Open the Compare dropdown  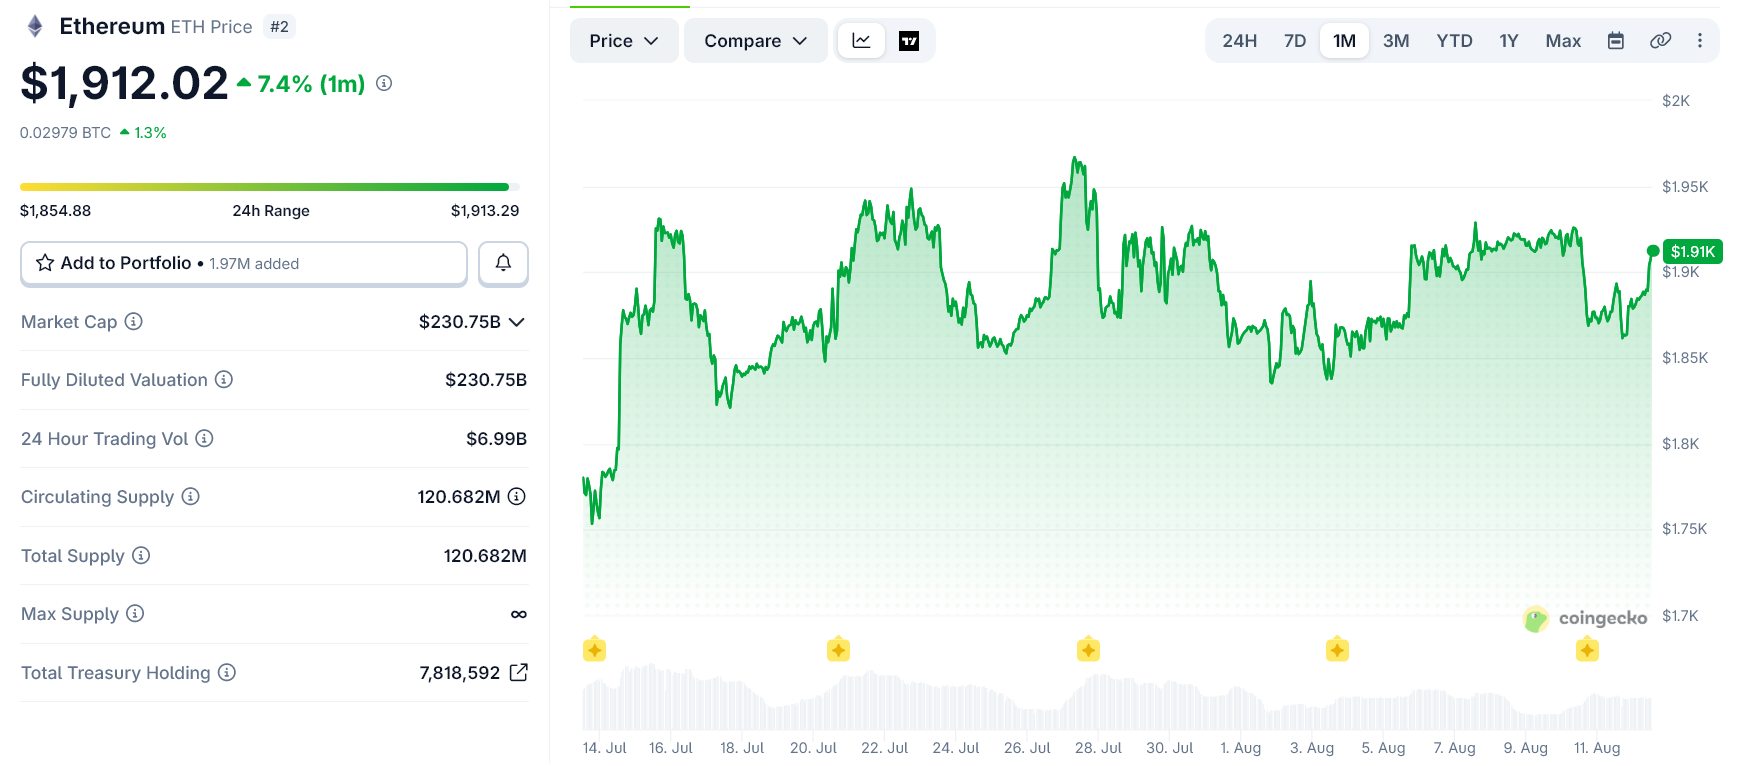point(756,41)
